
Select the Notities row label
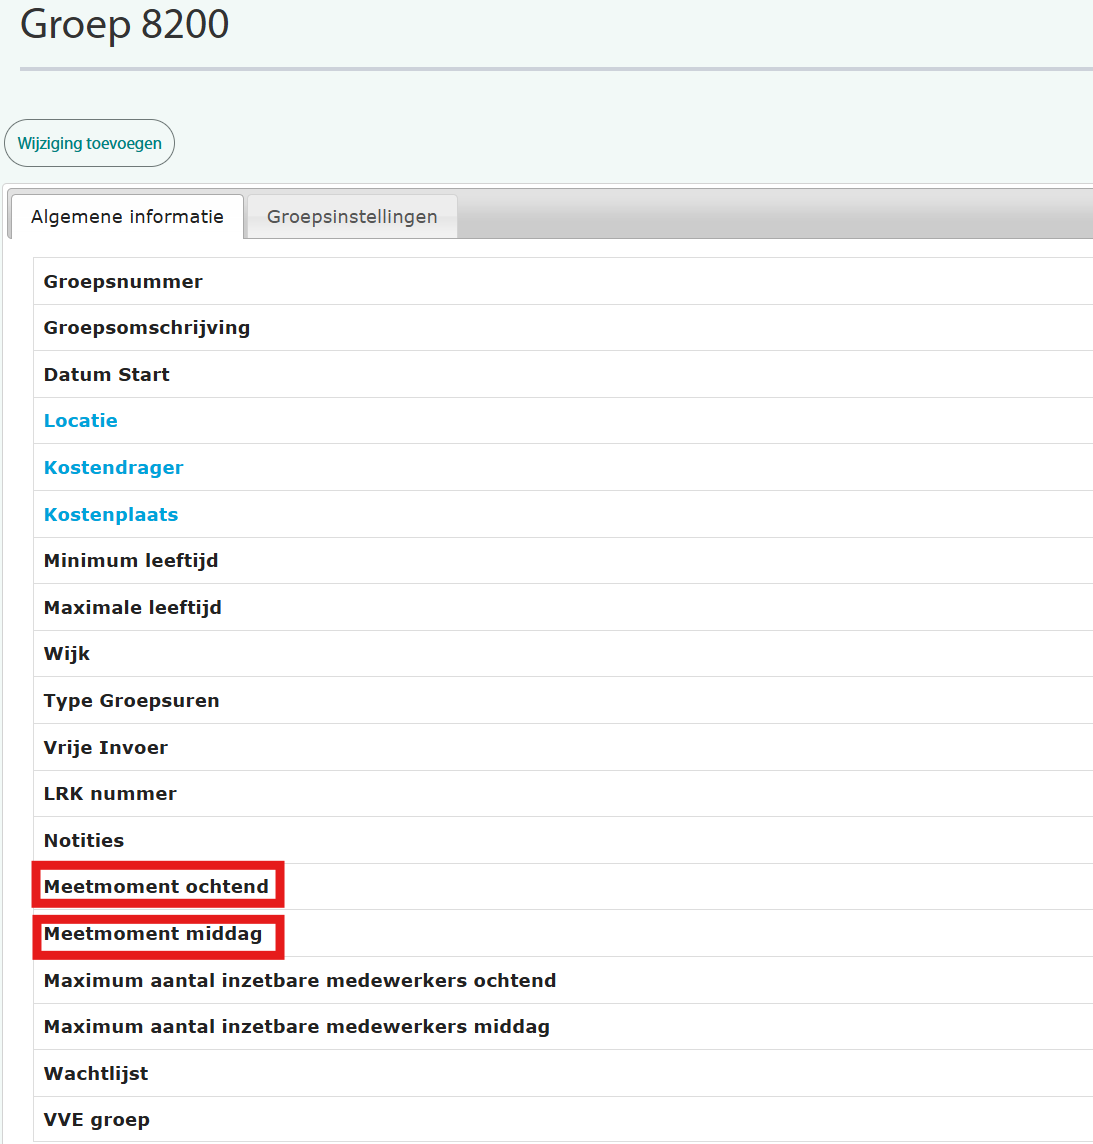84,841
